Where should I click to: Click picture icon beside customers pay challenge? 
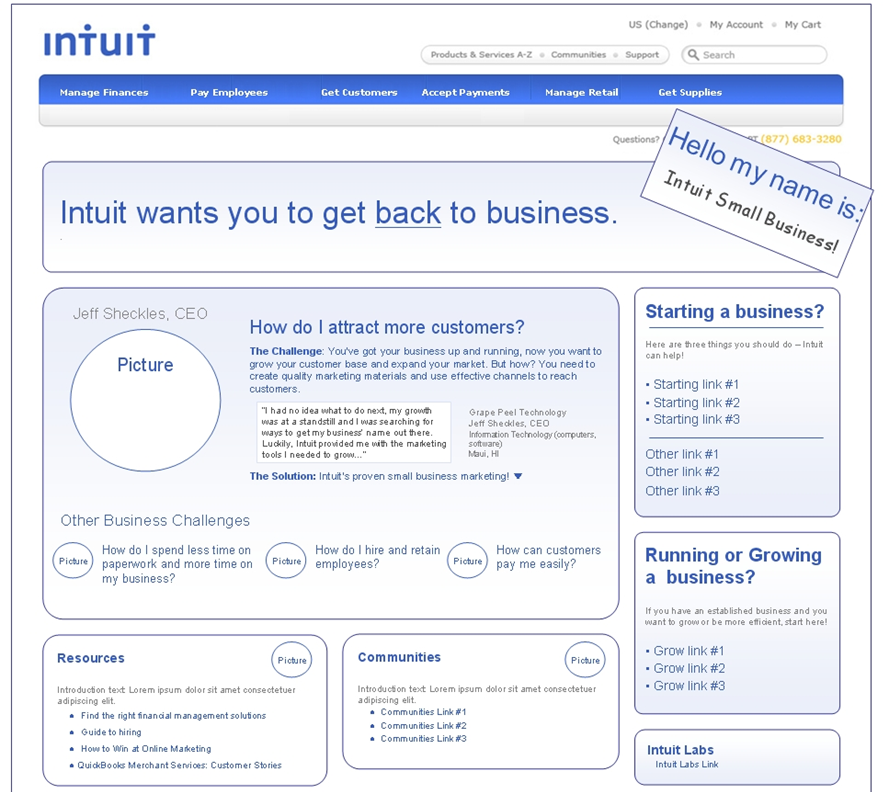(467, 561)
